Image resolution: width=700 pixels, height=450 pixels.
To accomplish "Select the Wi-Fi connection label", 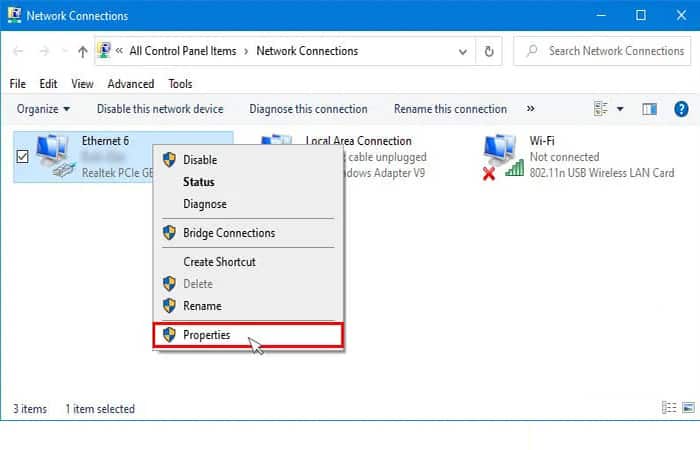I will tap(542, 141).
